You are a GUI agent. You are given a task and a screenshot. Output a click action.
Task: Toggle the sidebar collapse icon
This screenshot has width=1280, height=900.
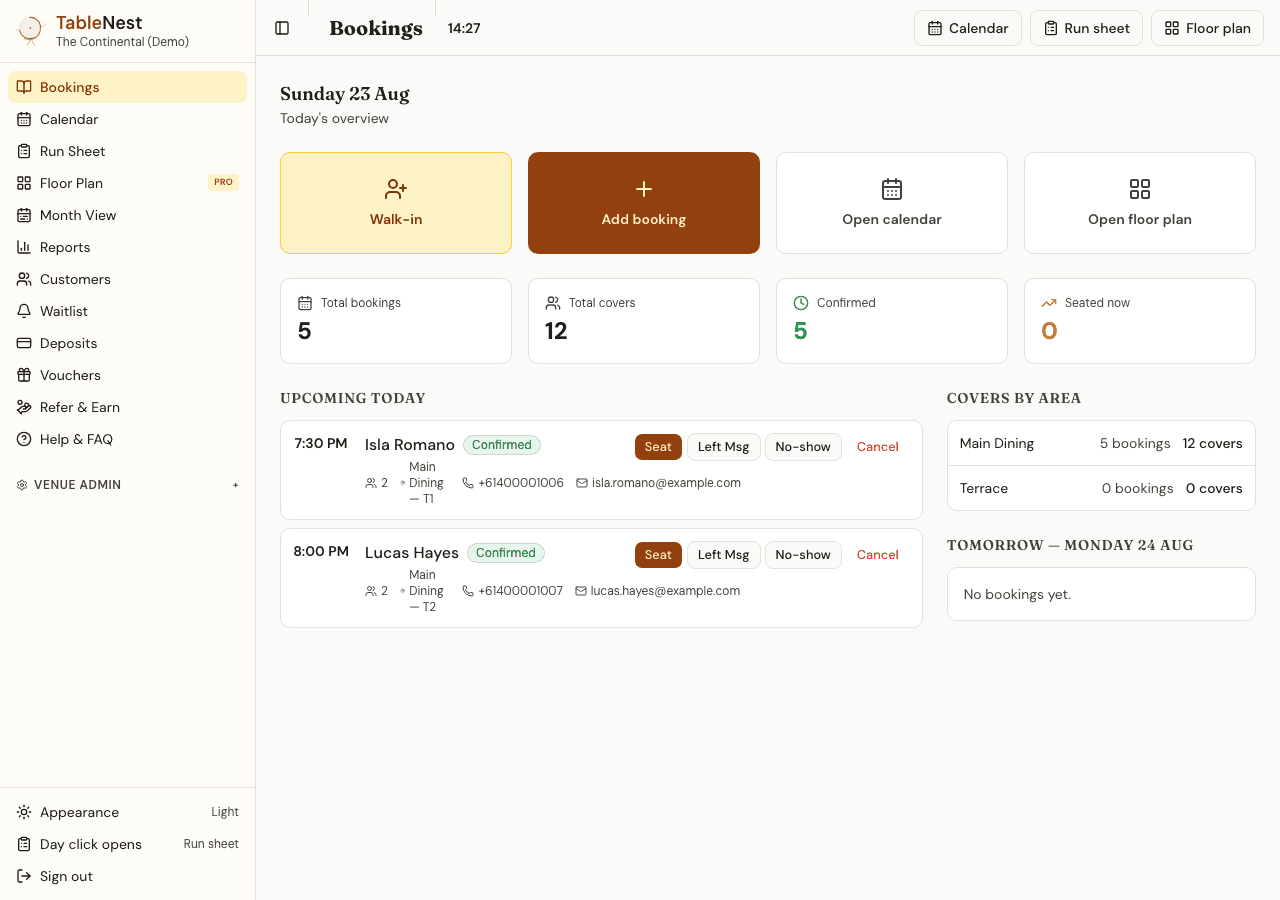tap(282, 28)
